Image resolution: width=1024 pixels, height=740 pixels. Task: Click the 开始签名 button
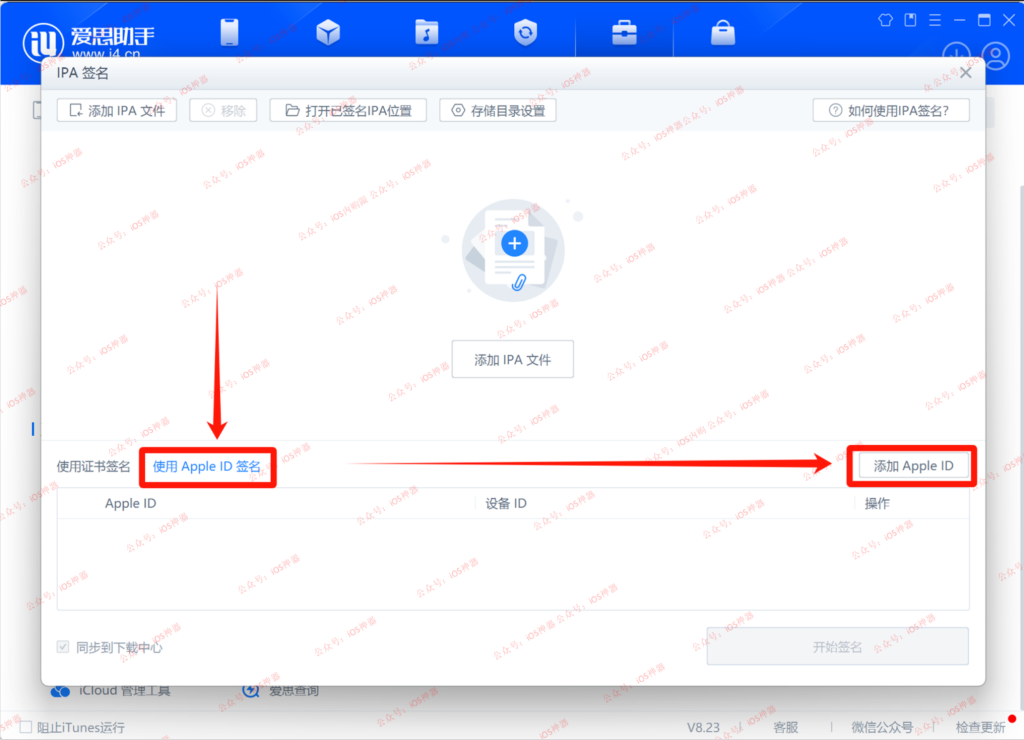[x=837, y=647]
